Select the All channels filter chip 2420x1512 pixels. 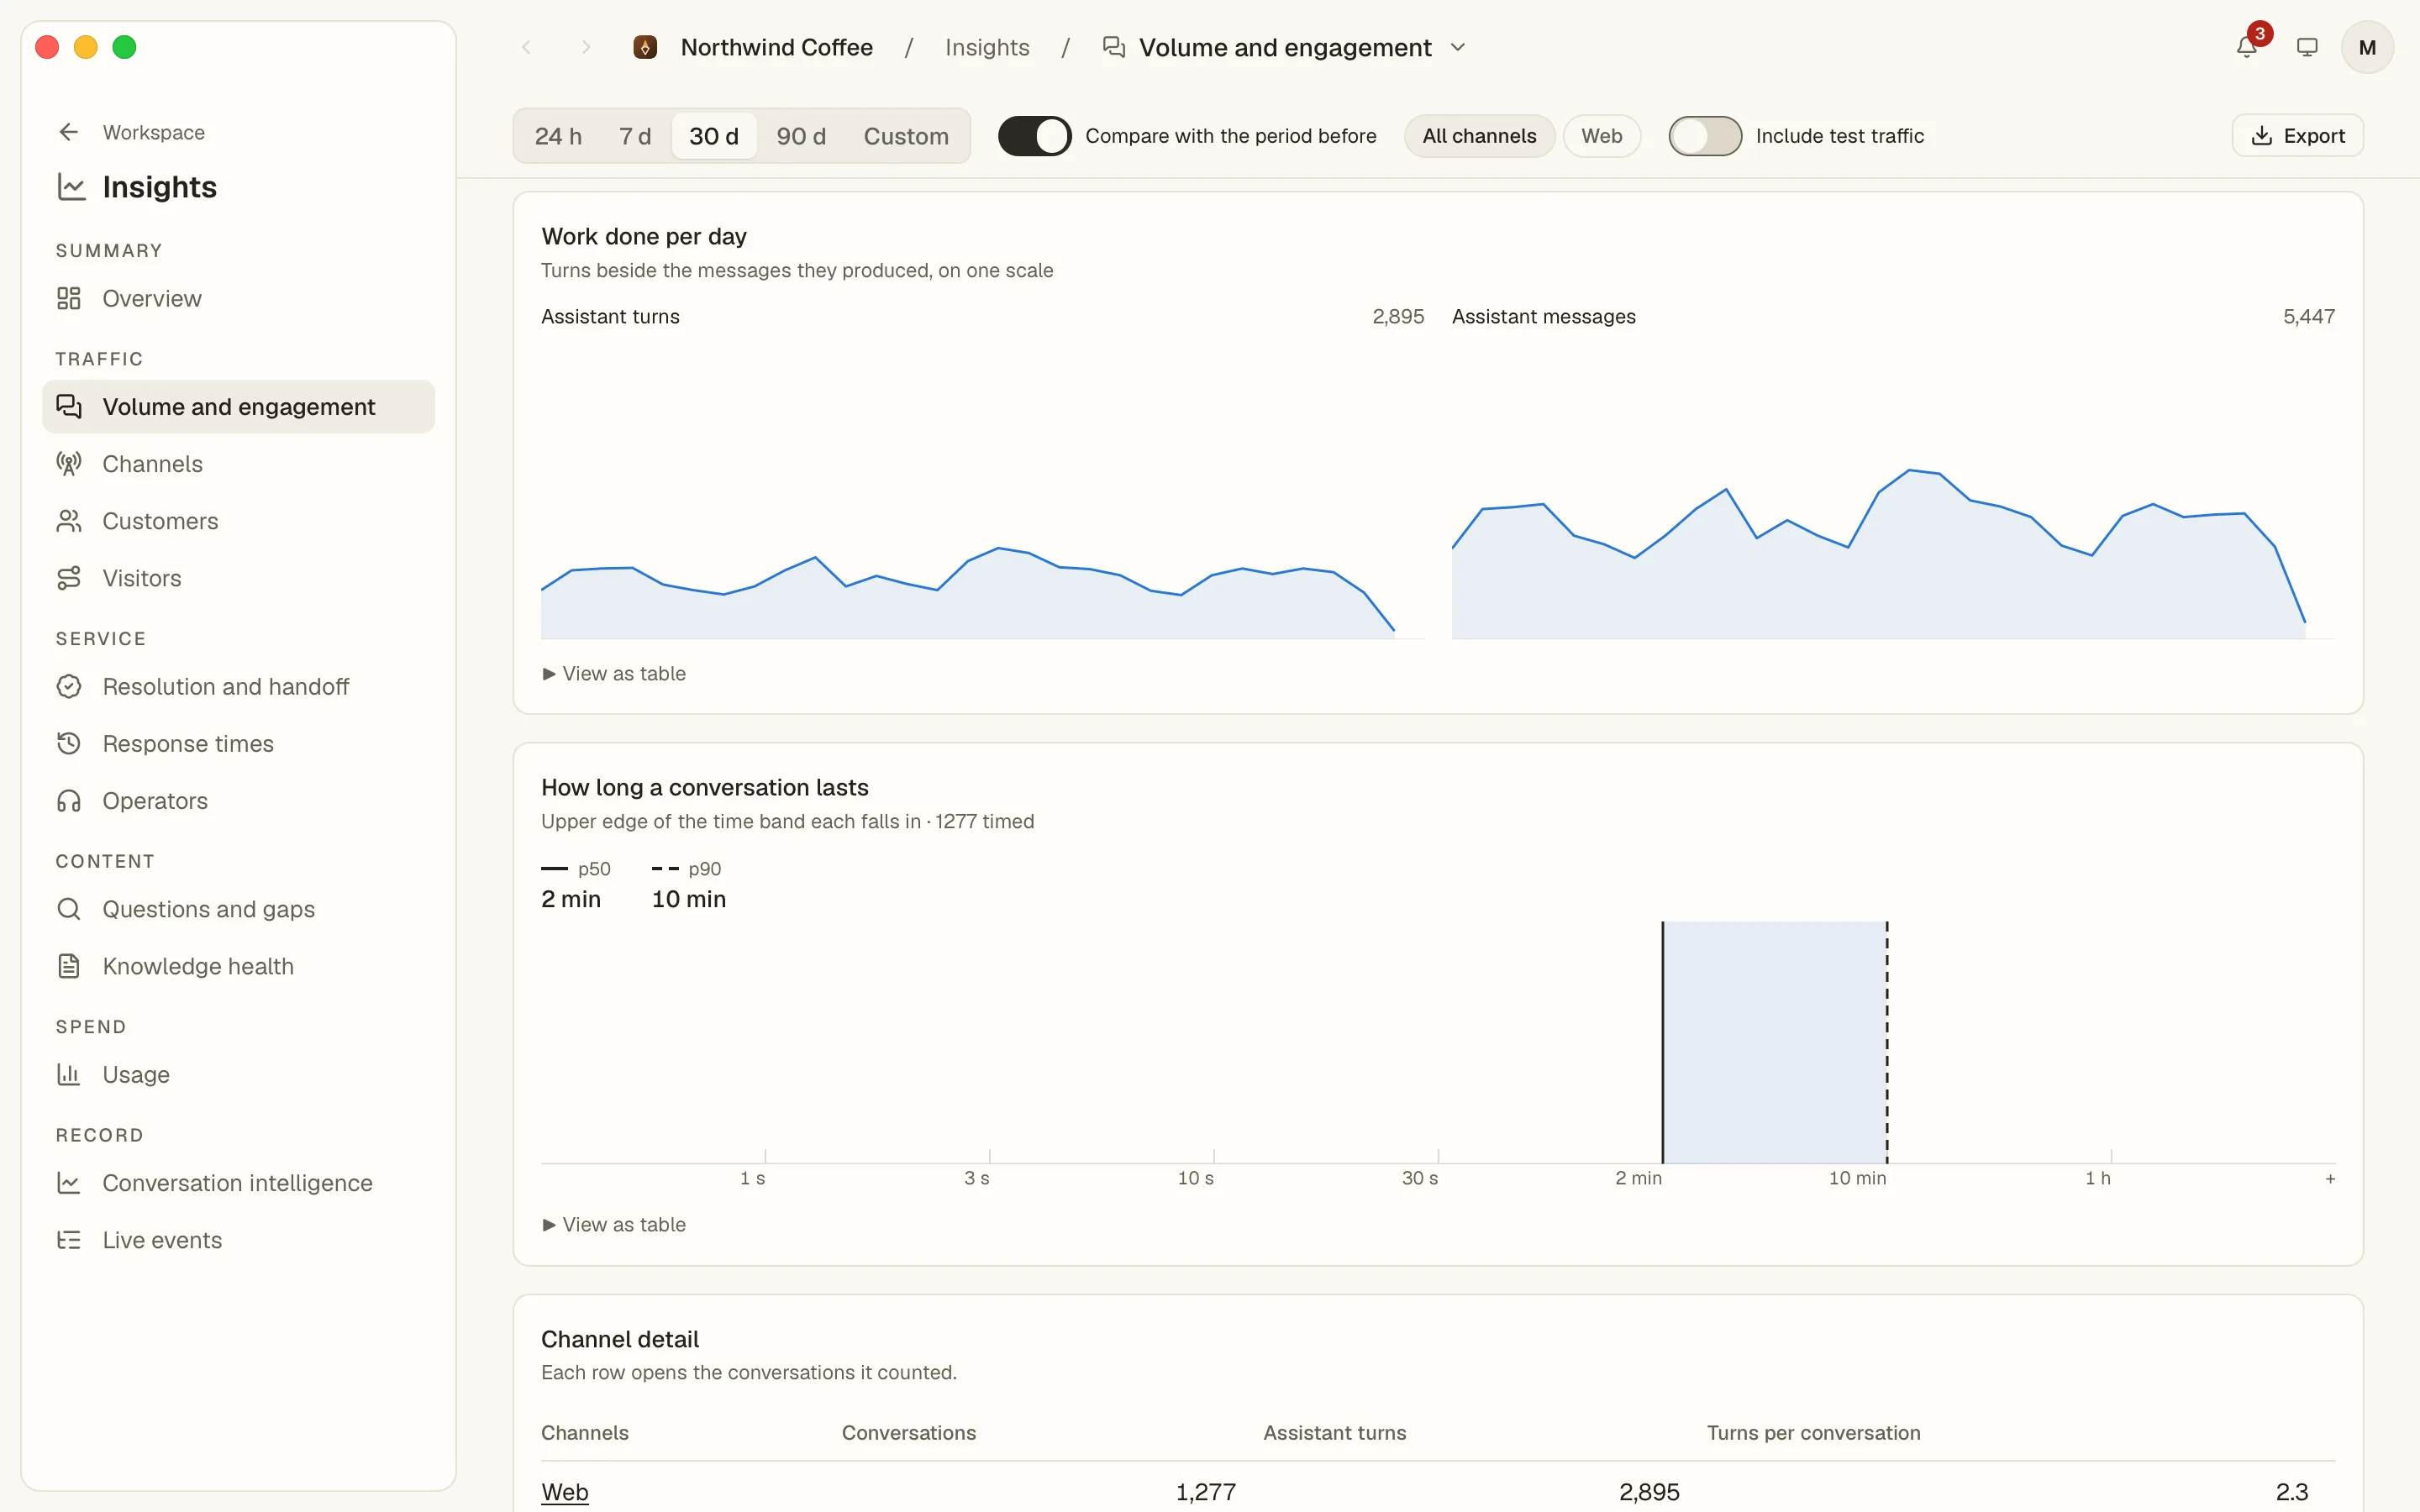tap(1479, 136)
